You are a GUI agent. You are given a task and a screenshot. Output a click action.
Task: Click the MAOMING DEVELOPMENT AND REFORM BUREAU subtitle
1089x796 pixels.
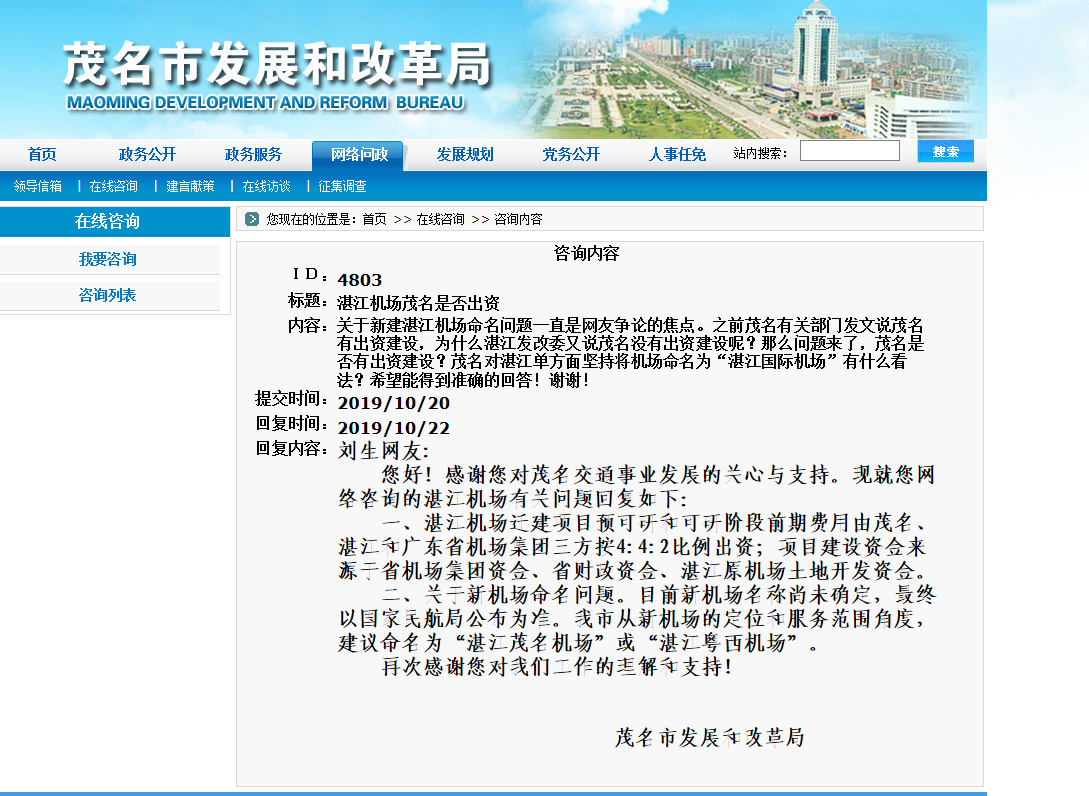point(265,103)
